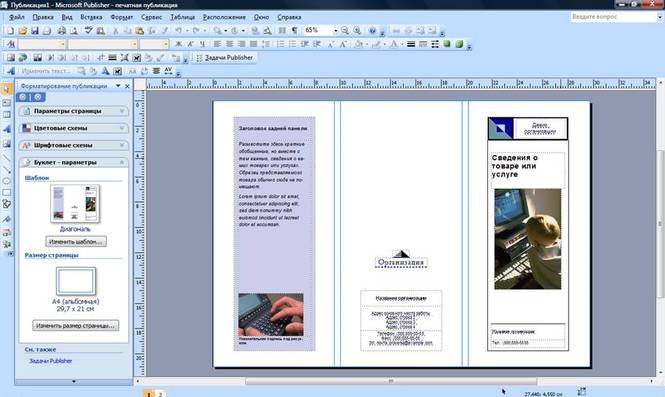Select the Insert Table tool
The width and height of the screenshot is (665, 397).
click(6, 115)
